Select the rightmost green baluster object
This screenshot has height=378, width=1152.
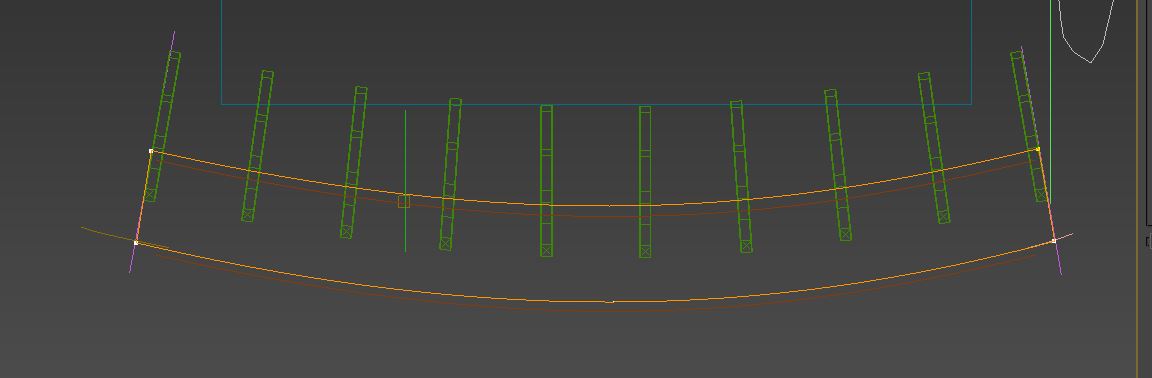tap(1030, 126)
